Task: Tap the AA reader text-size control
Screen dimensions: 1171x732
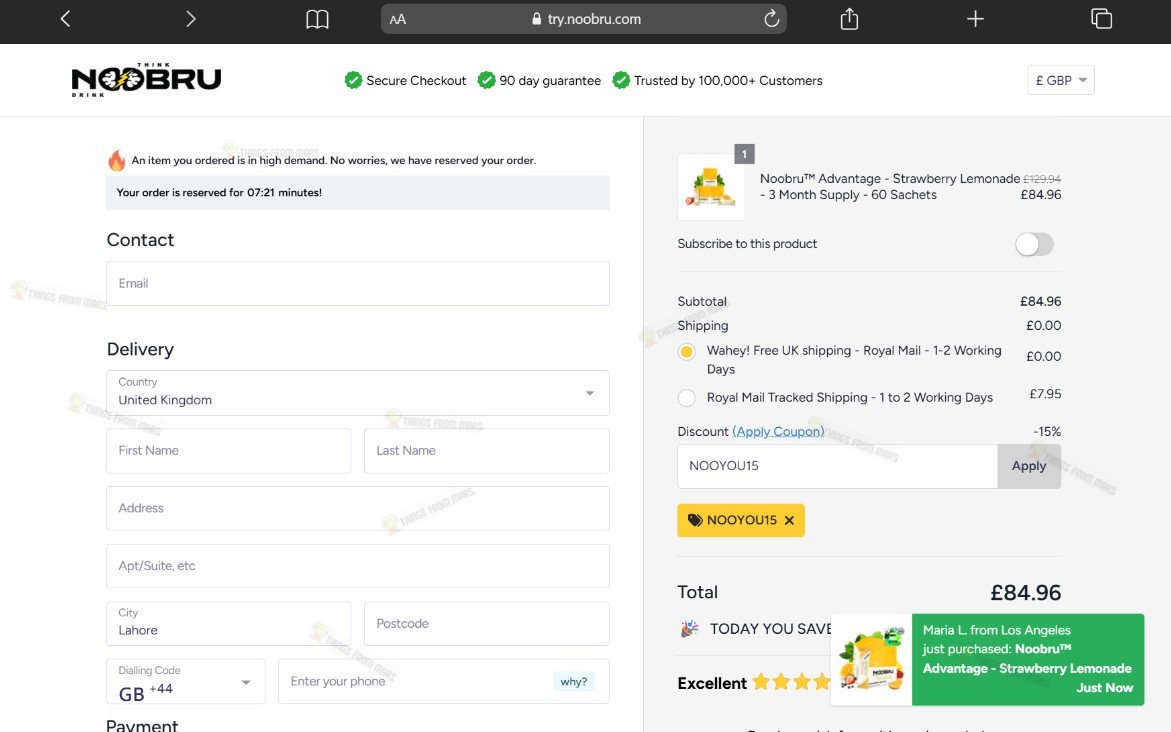Action: 397,19
